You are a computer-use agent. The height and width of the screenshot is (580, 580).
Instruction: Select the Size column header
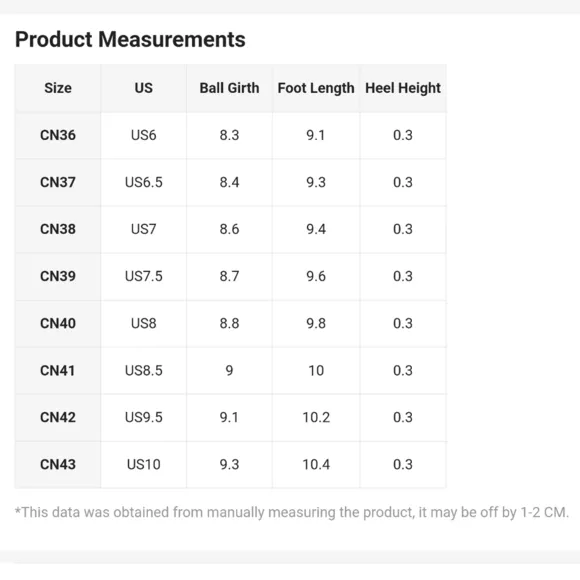tap(58, 88)
